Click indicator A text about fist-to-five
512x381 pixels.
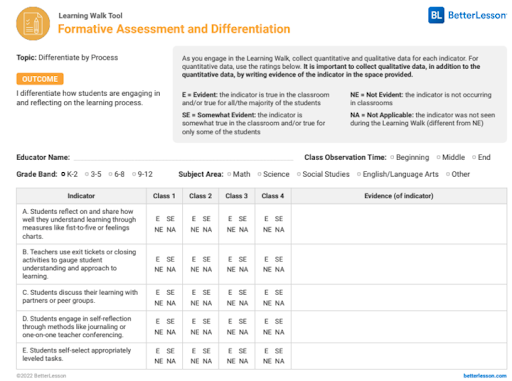click(79, 224)
